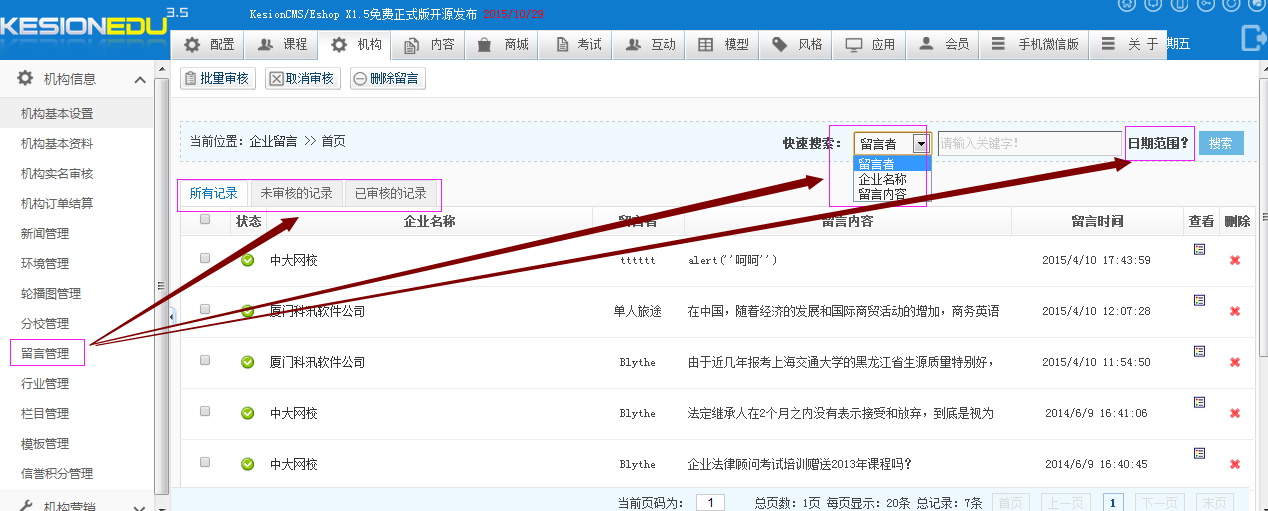Open the 留言者 quick search dropdown

point(920,144)
